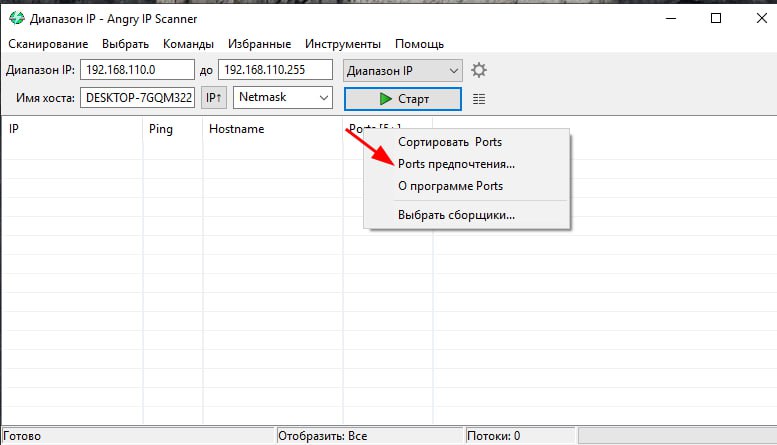The width and height of the screenshot is (777, 445).
Task: Click the Hostname column header
Action: [236, 129]
